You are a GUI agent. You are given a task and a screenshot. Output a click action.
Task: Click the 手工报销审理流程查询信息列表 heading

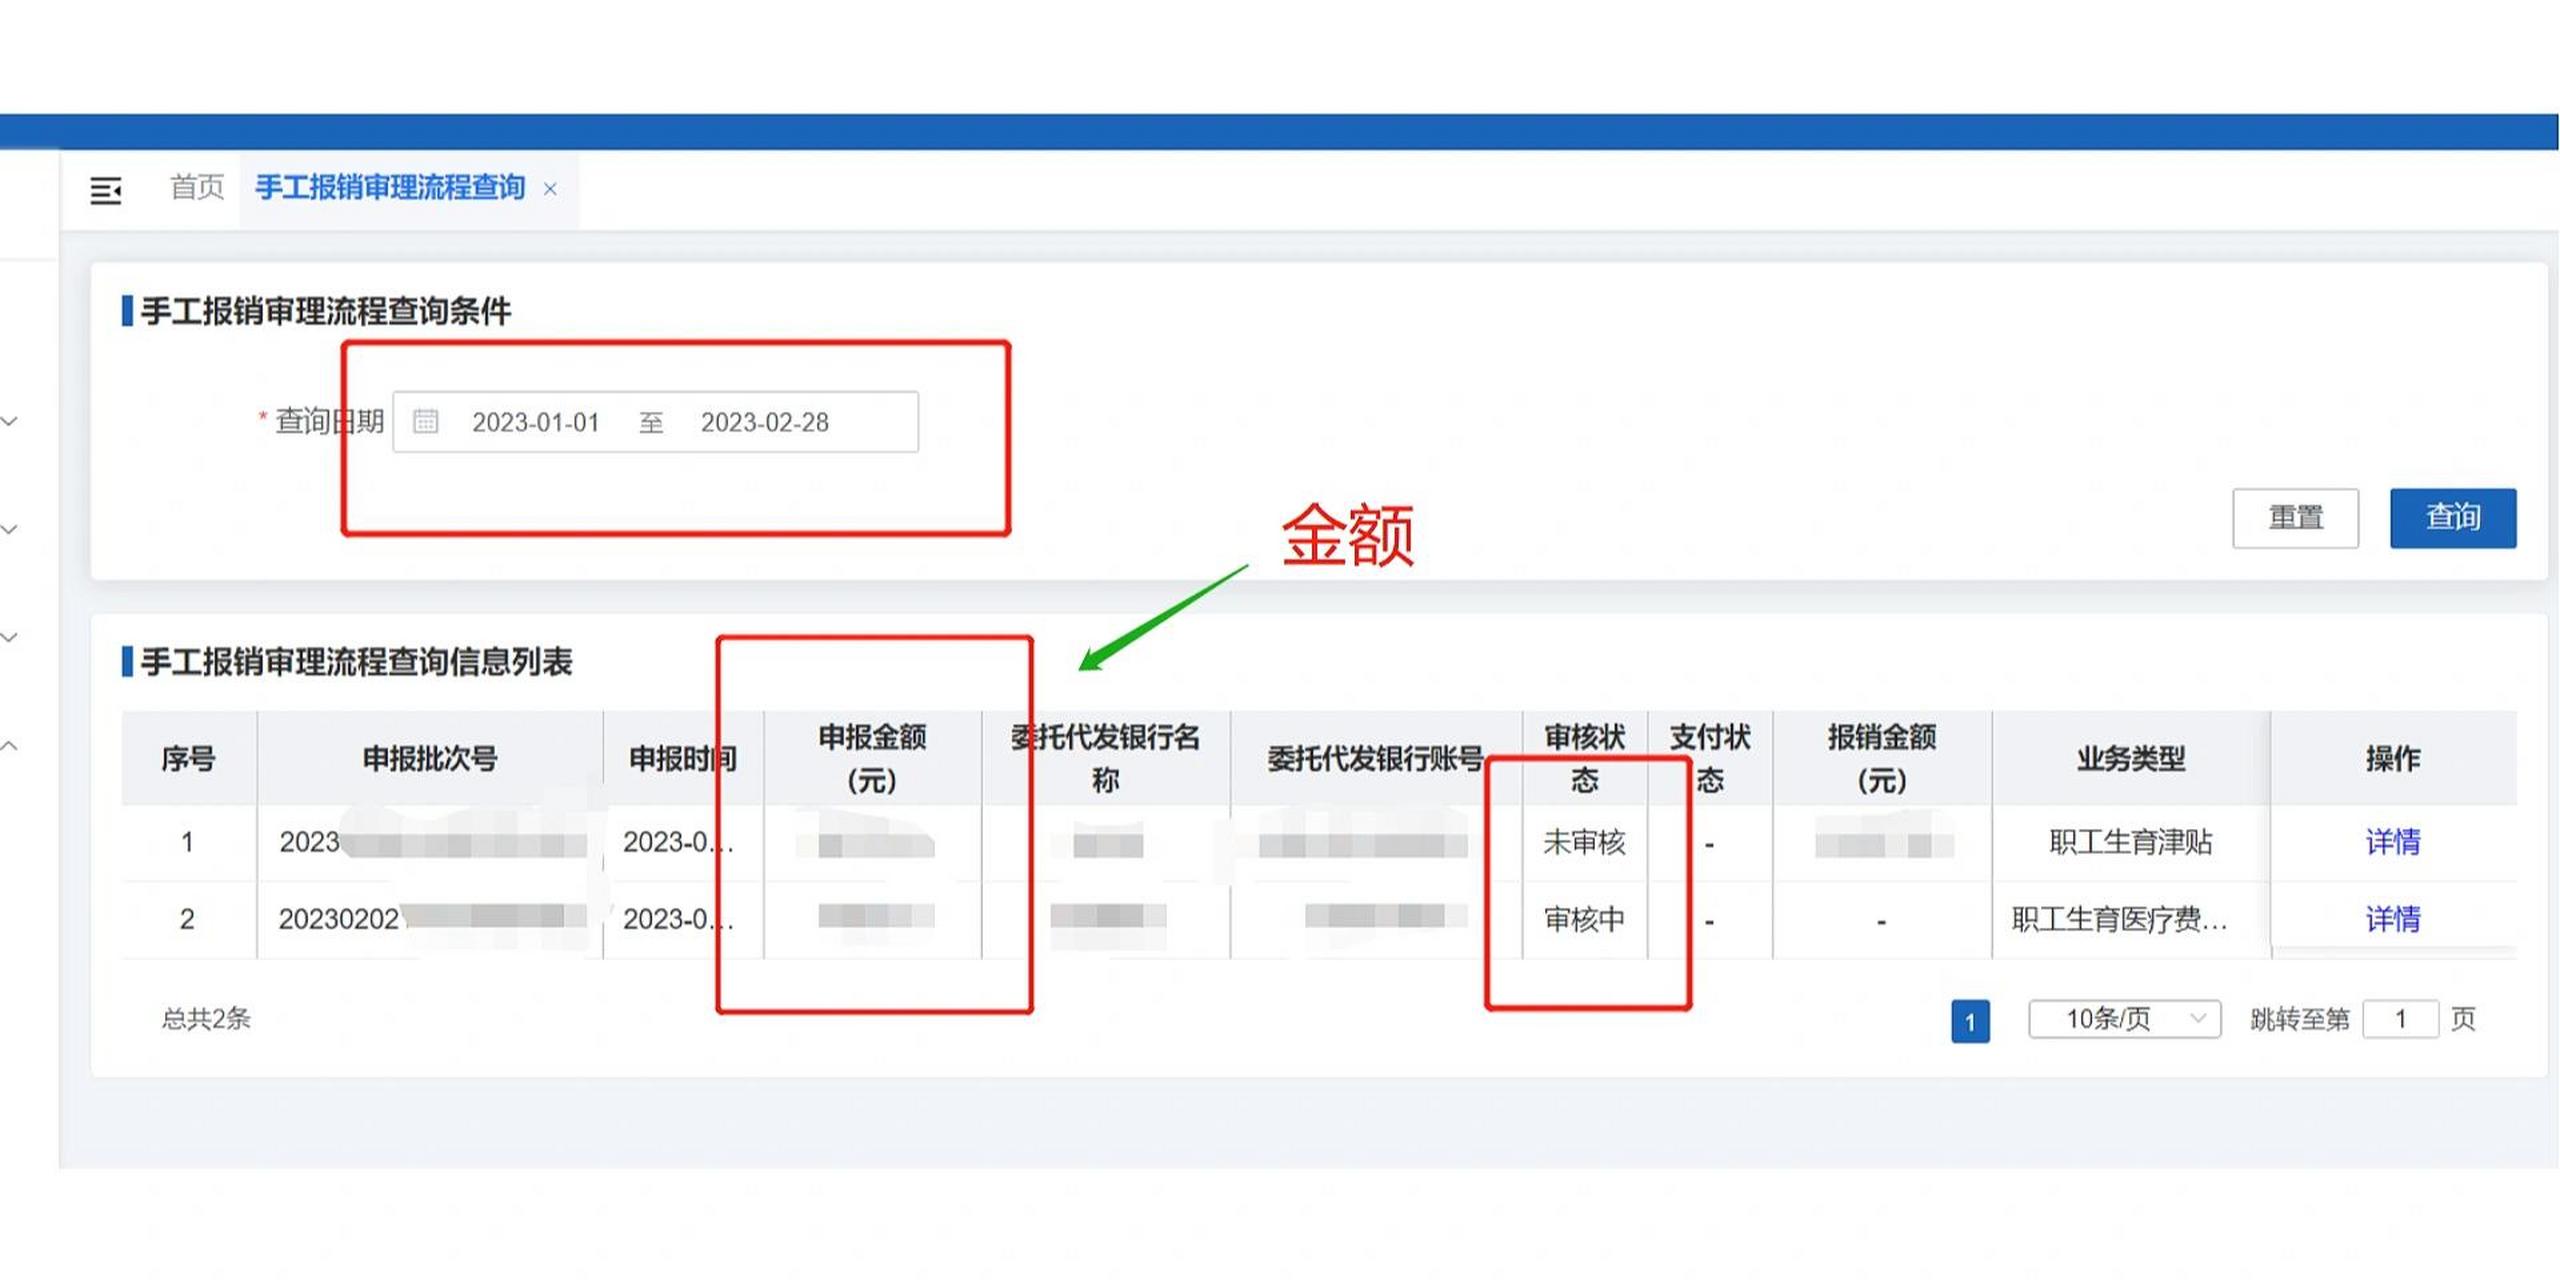click(x=356, y=661)
